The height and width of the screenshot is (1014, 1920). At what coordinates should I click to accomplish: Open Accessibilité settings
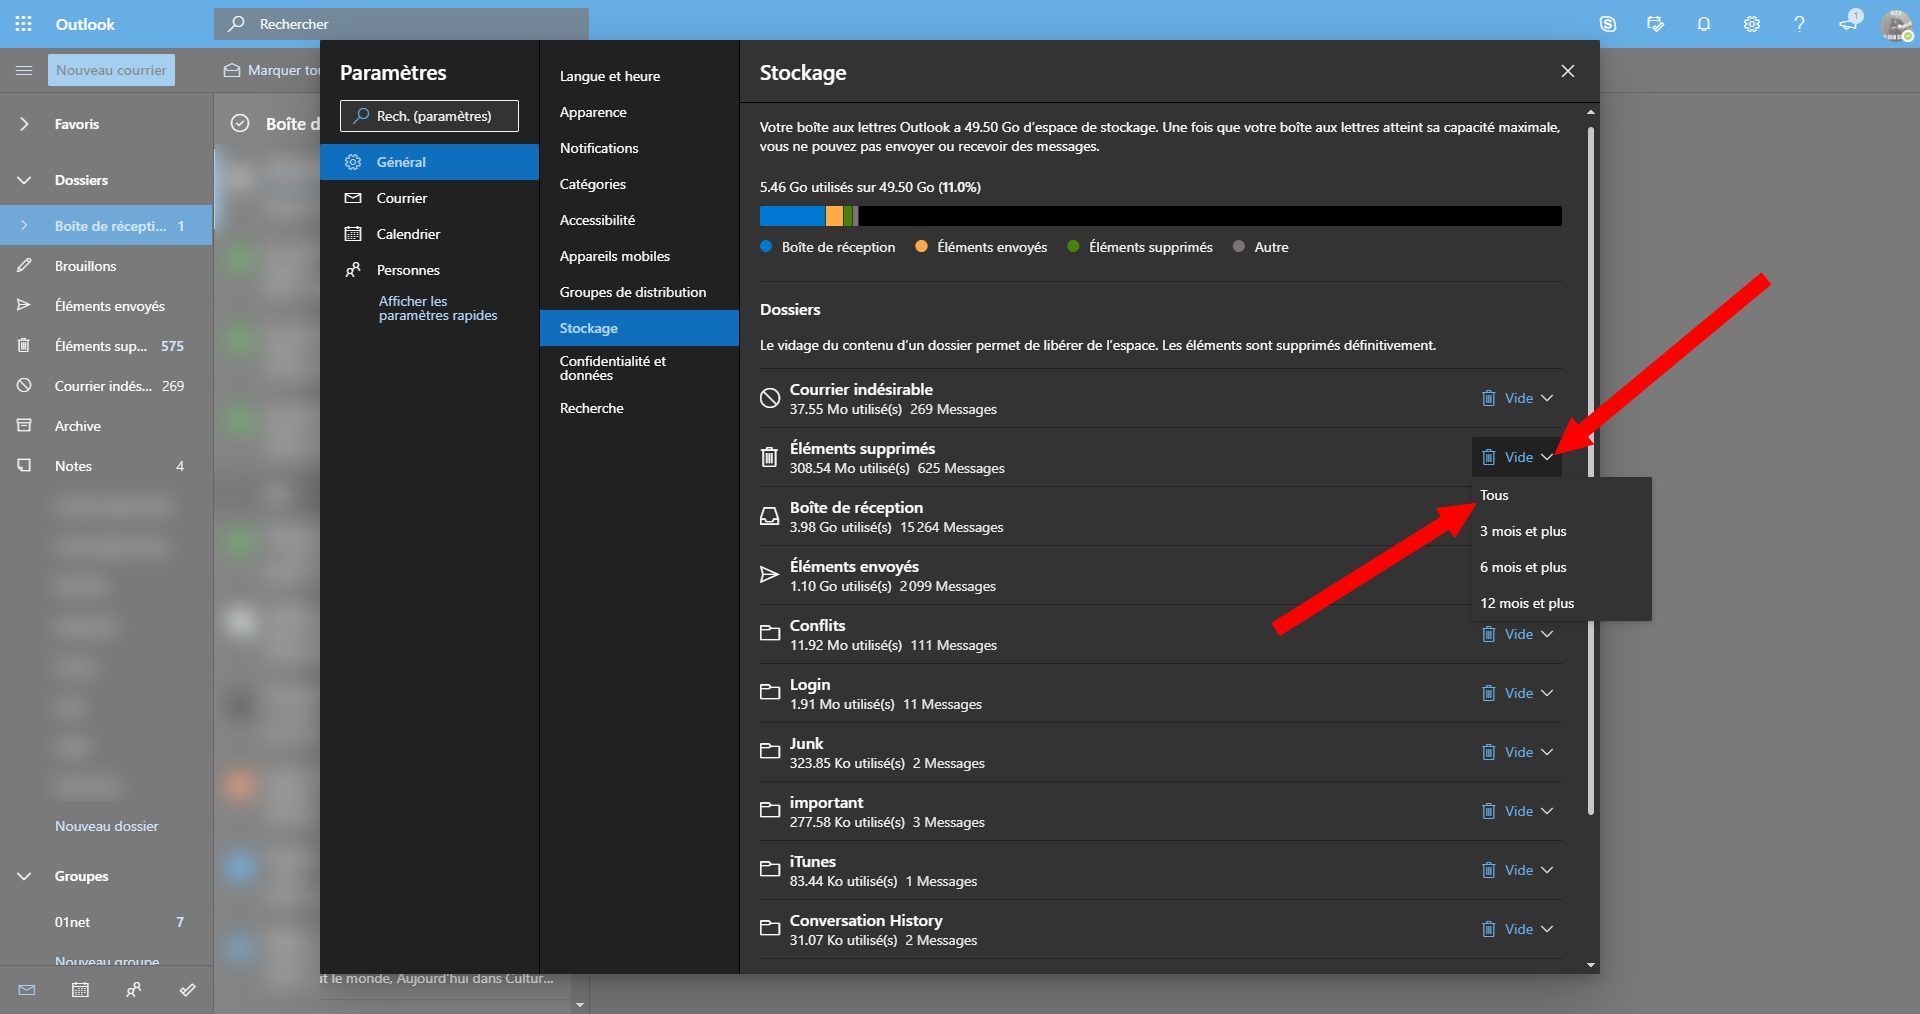pos(639,220)
